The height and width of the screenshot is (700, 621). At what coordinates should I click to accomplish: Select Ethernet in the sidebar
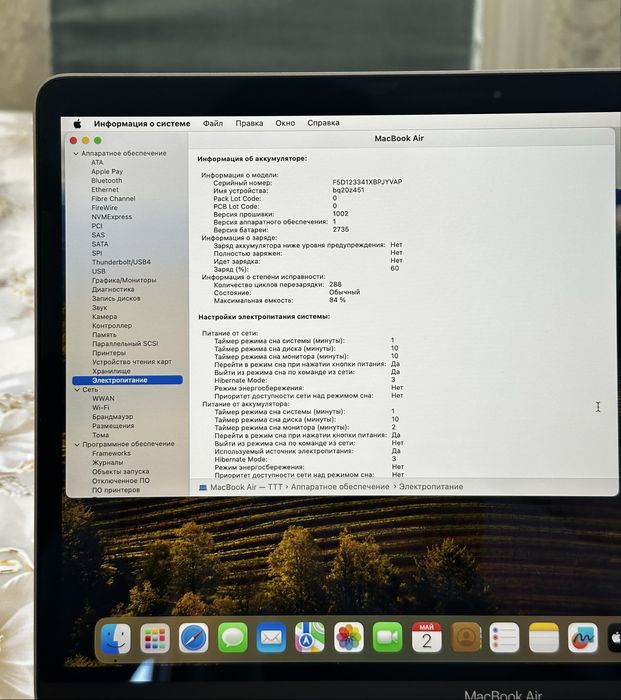[x=105, y=189]
